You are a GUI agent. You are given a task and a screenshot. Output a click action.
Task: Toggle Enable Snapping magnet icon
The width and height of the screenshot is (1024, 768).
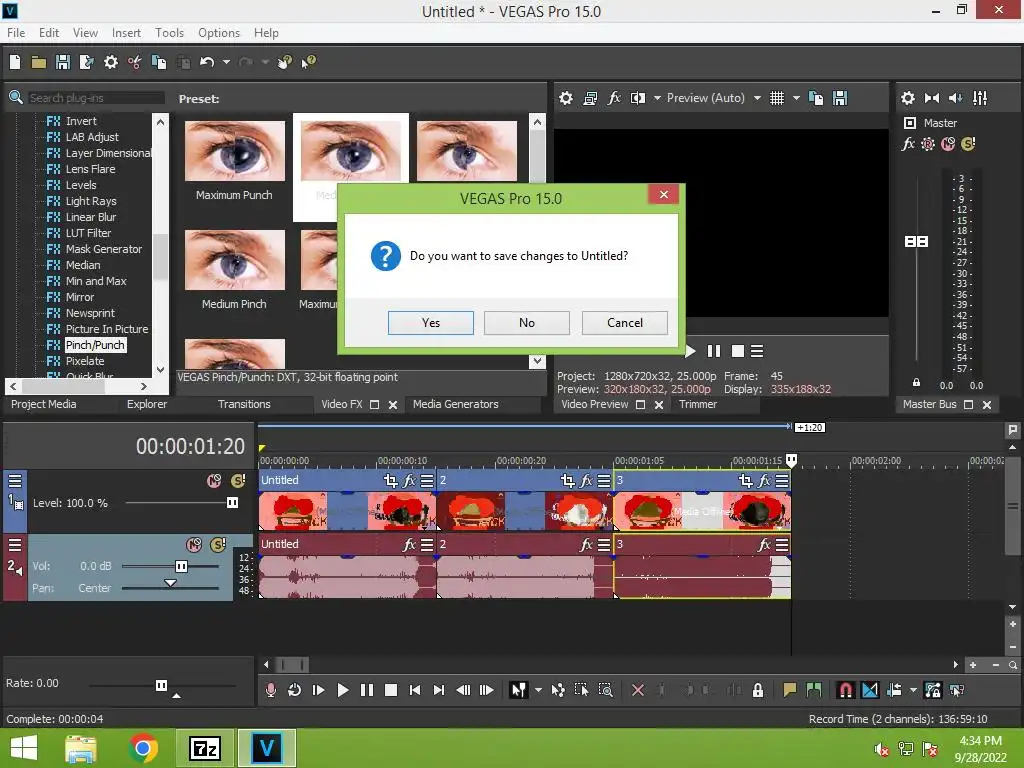coord(845,690)
